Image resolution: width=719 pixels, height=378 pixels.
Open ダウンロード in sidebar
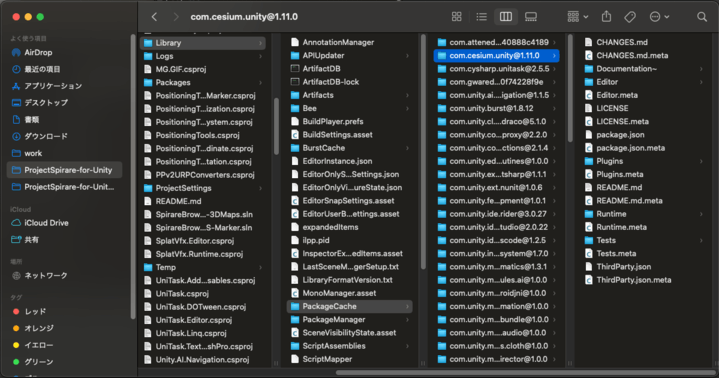coord(64,136)
